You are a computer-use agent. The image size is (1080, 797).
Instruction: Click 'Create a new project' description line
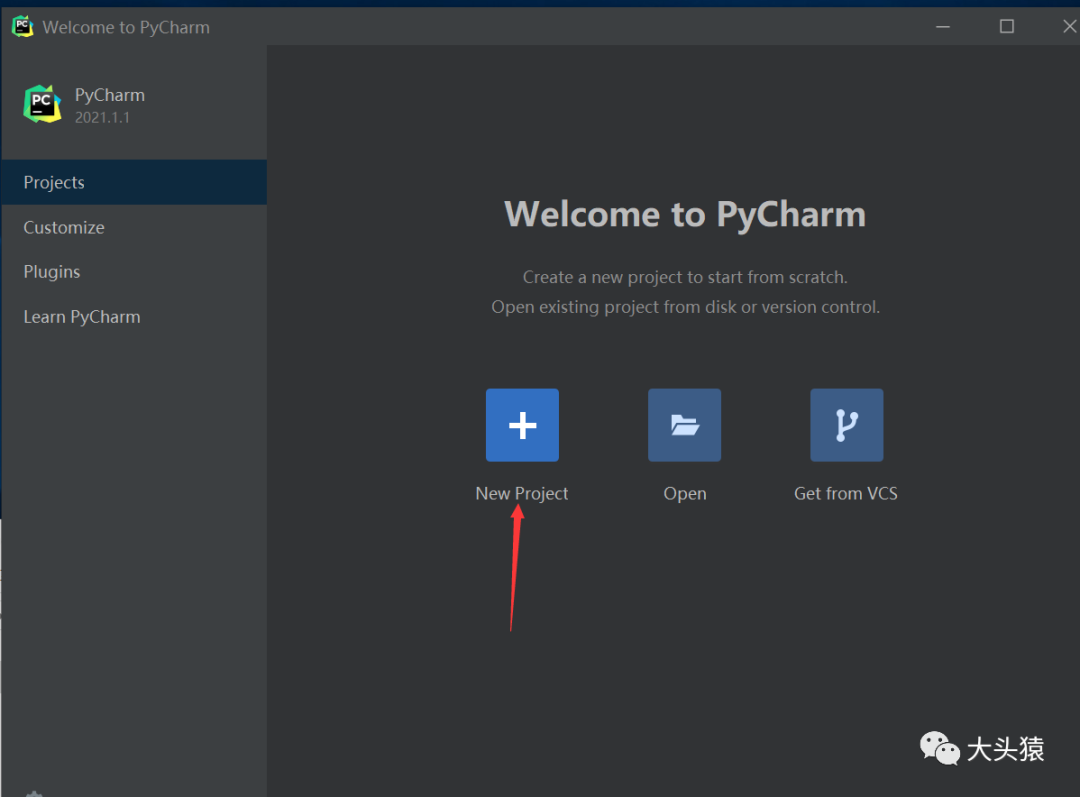click(685, 277)
